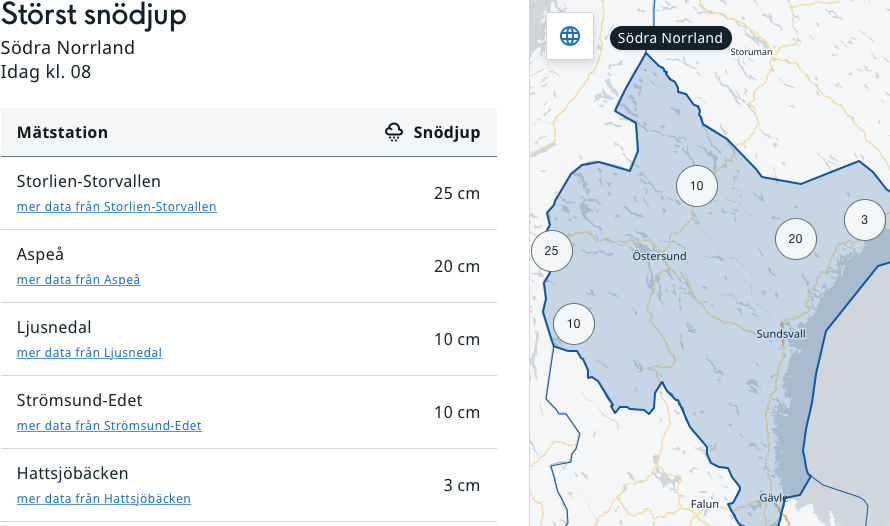The height and width of the screenshot is (526, 890).
Task: Select the 25 cm snow depth map marker
Action: point(551,251)
